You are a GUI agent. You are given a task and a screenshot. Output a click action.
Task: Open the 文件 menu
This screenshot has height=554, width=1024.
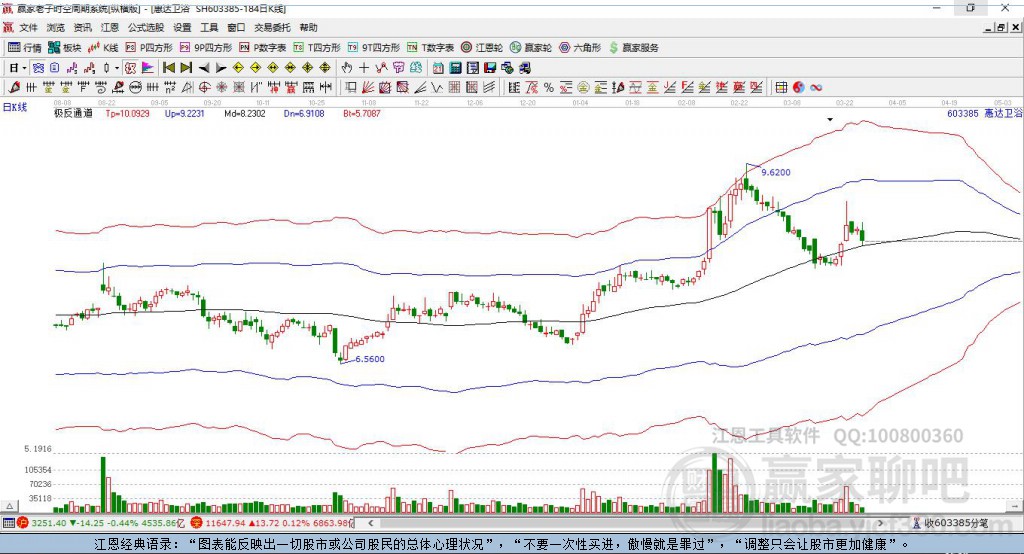pyautogui.click(x=28, y=27)
